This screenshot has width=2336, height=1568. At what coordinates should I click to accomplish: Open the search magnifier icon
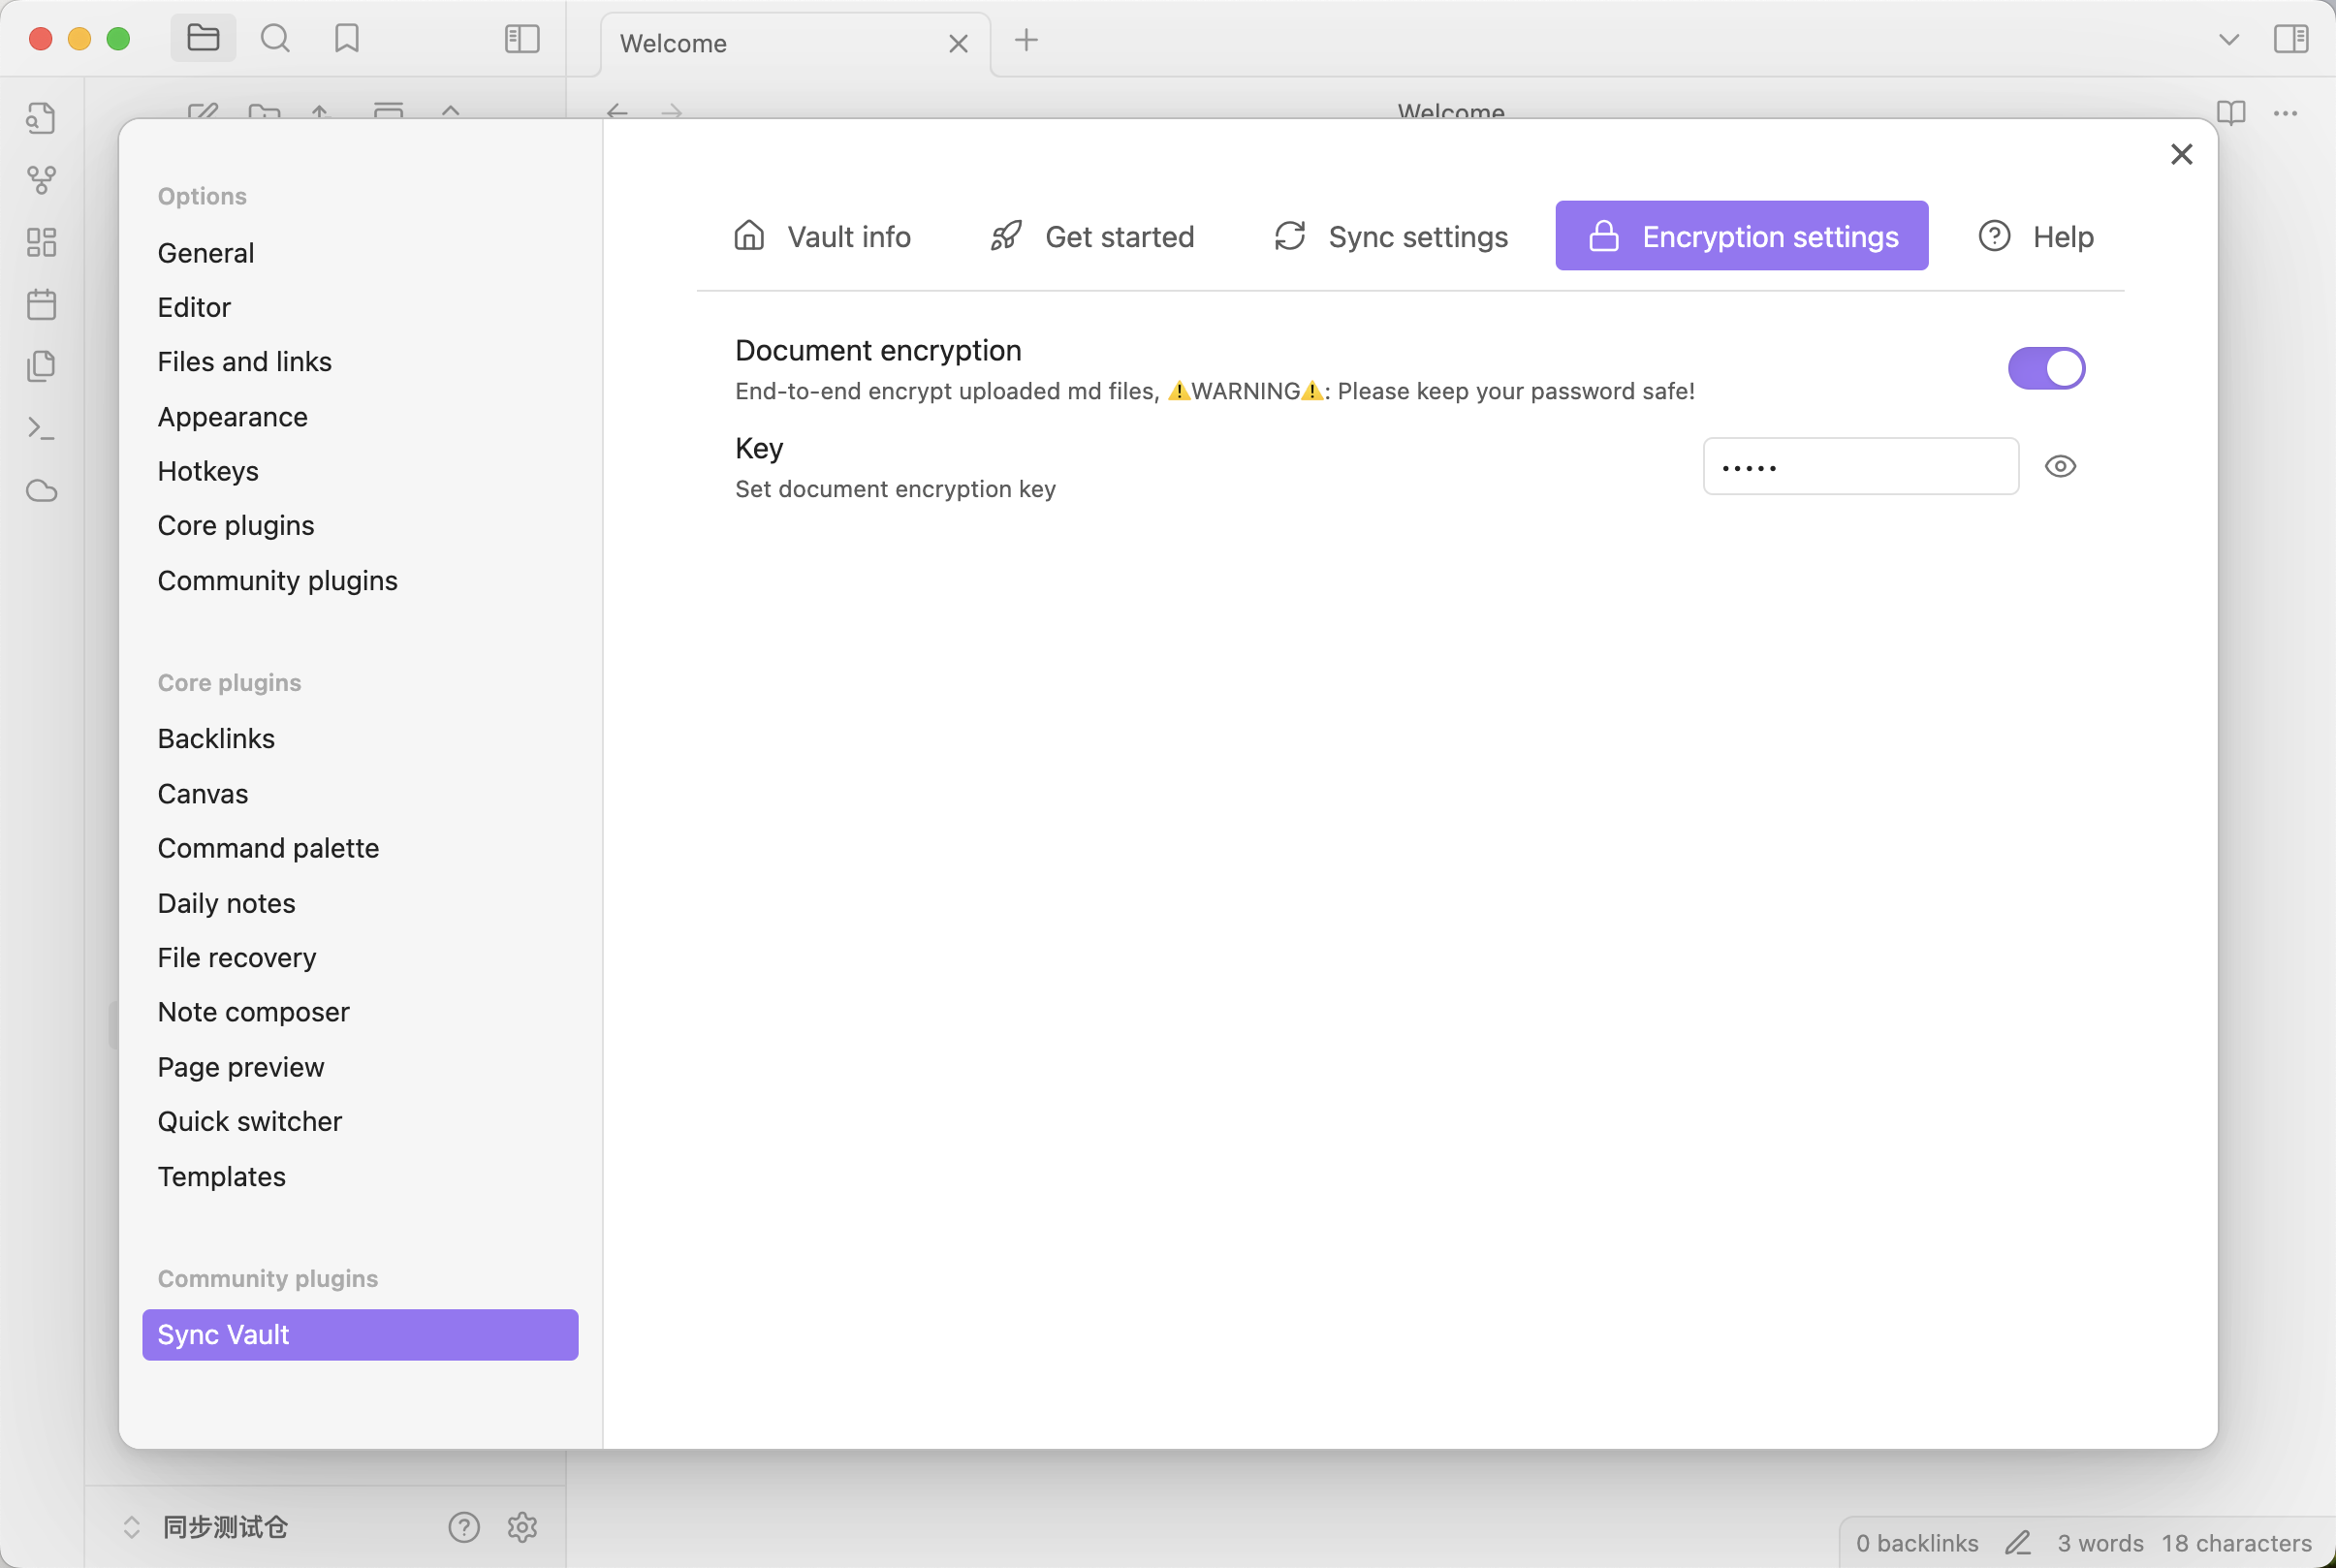tap(275, 39)
